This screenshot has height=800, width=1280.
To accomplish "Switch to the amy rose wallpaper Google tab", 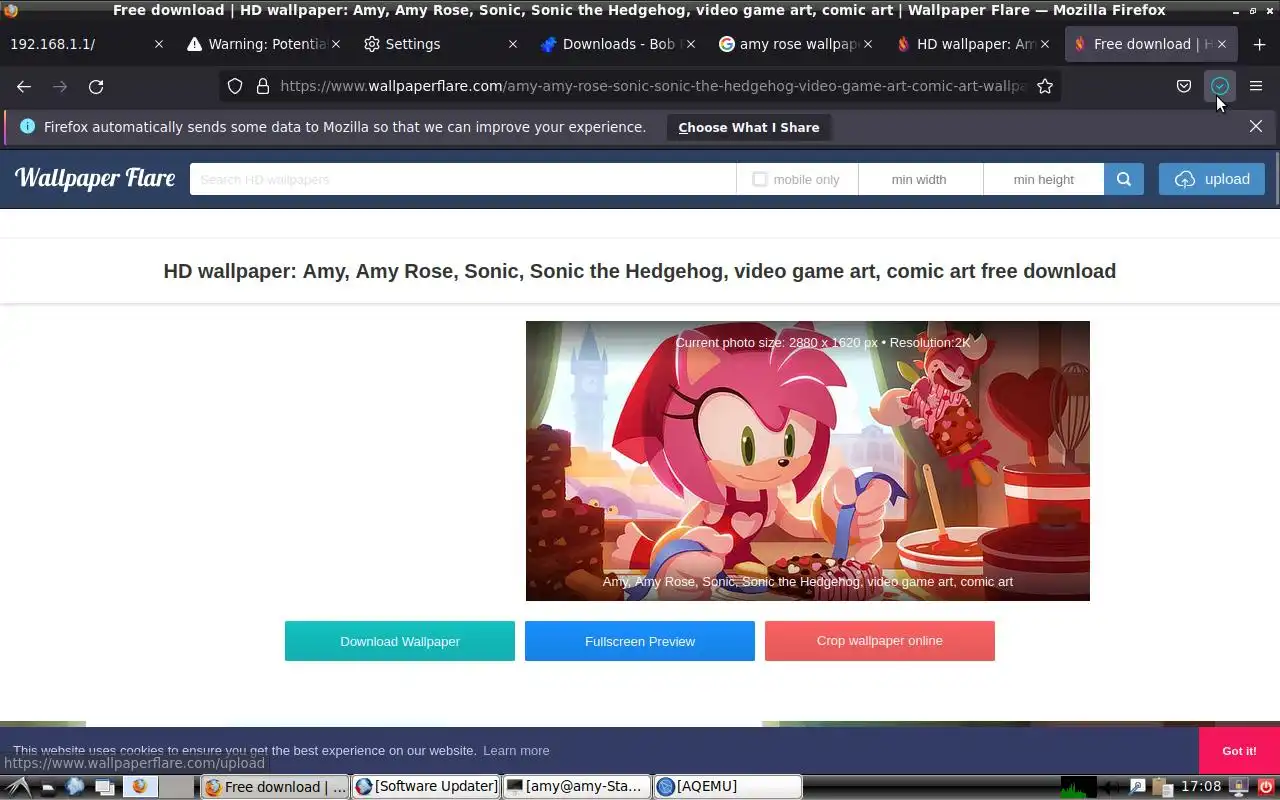I will 795,44.
